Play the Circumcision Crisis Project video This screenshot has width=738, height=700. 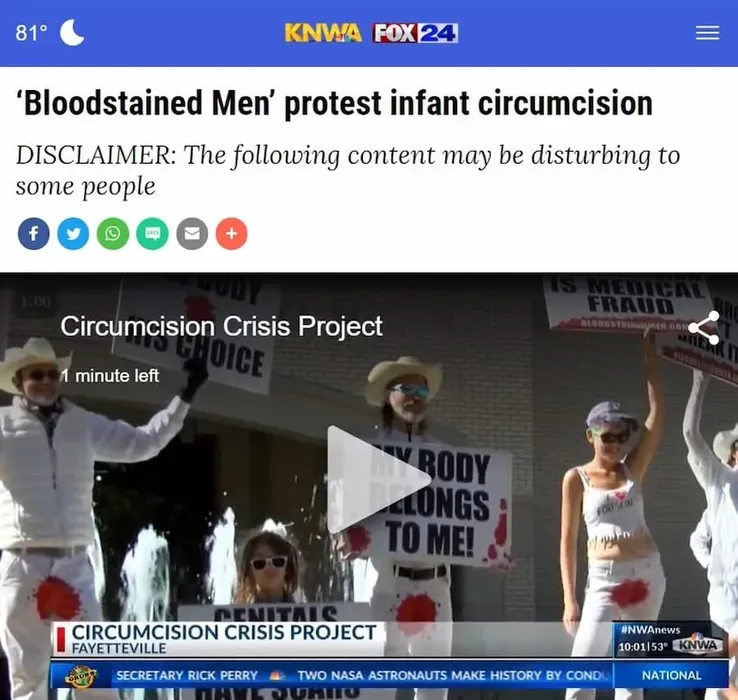point(378,480)
